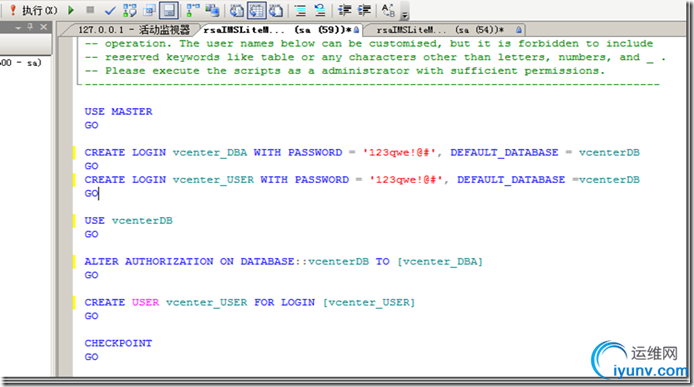
Task: Start debugging with the green play icon
Action: (x=71, y=10)
